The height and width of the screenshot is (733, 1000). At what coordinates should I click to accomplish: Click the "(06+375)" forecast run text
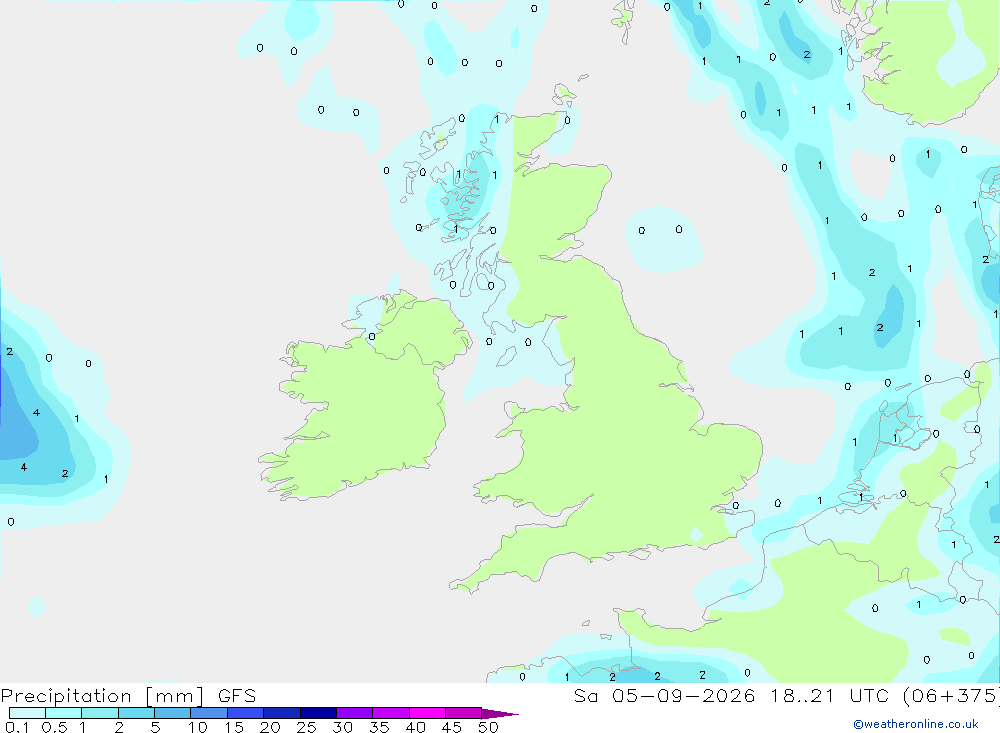[951, 696]
